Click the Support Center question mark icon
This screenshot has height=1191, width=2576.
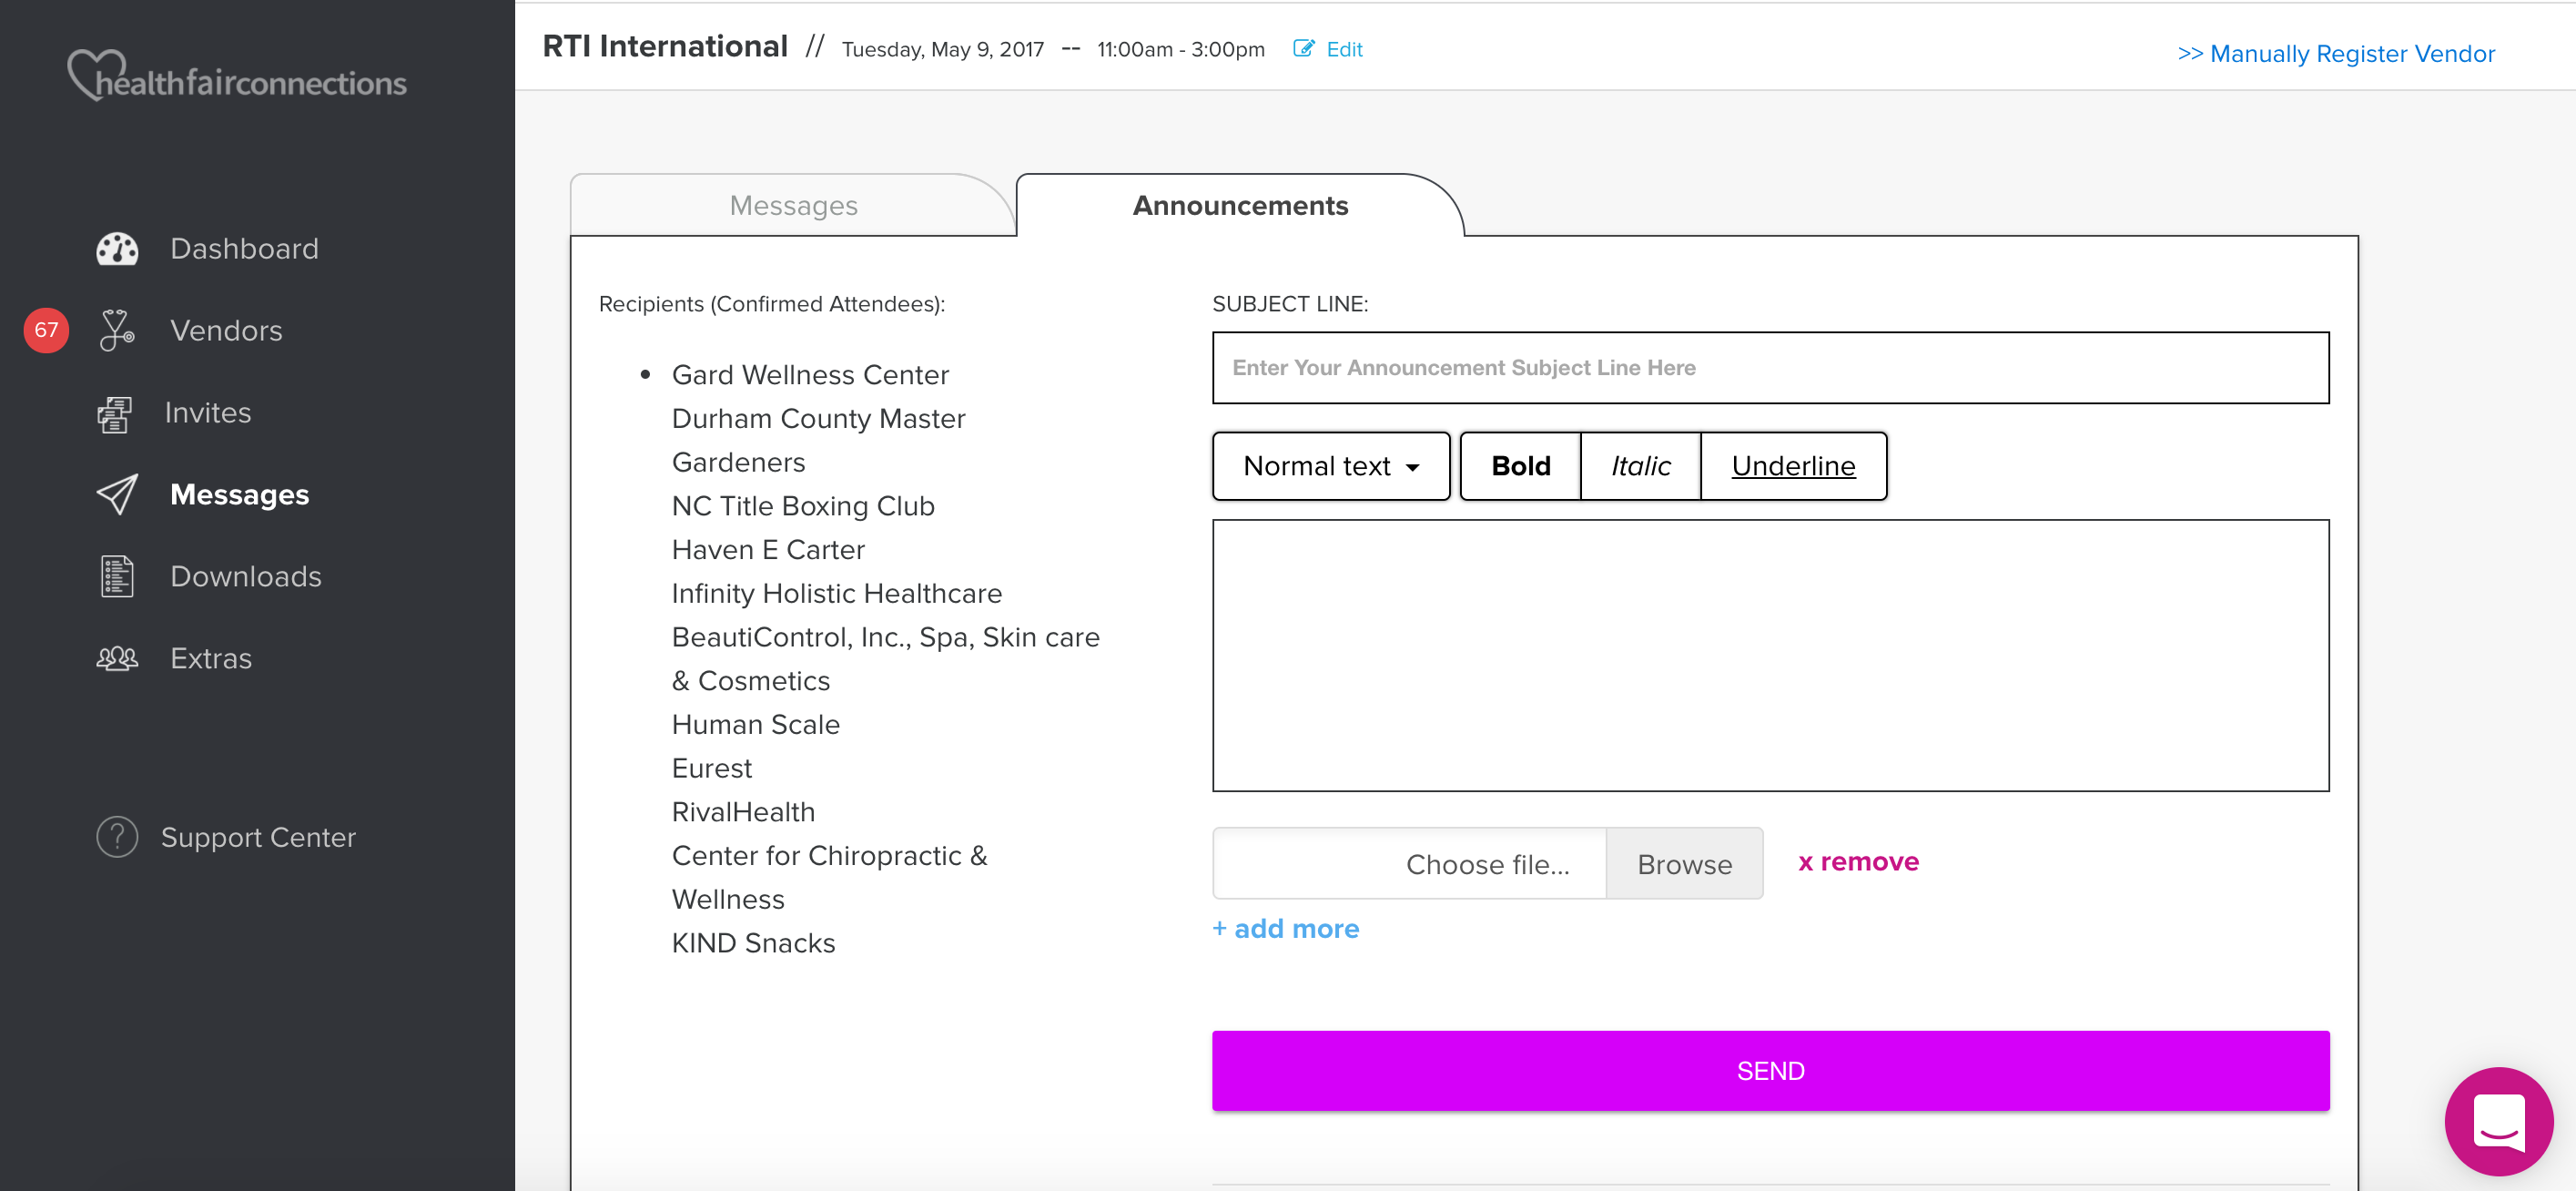point(117,837)
